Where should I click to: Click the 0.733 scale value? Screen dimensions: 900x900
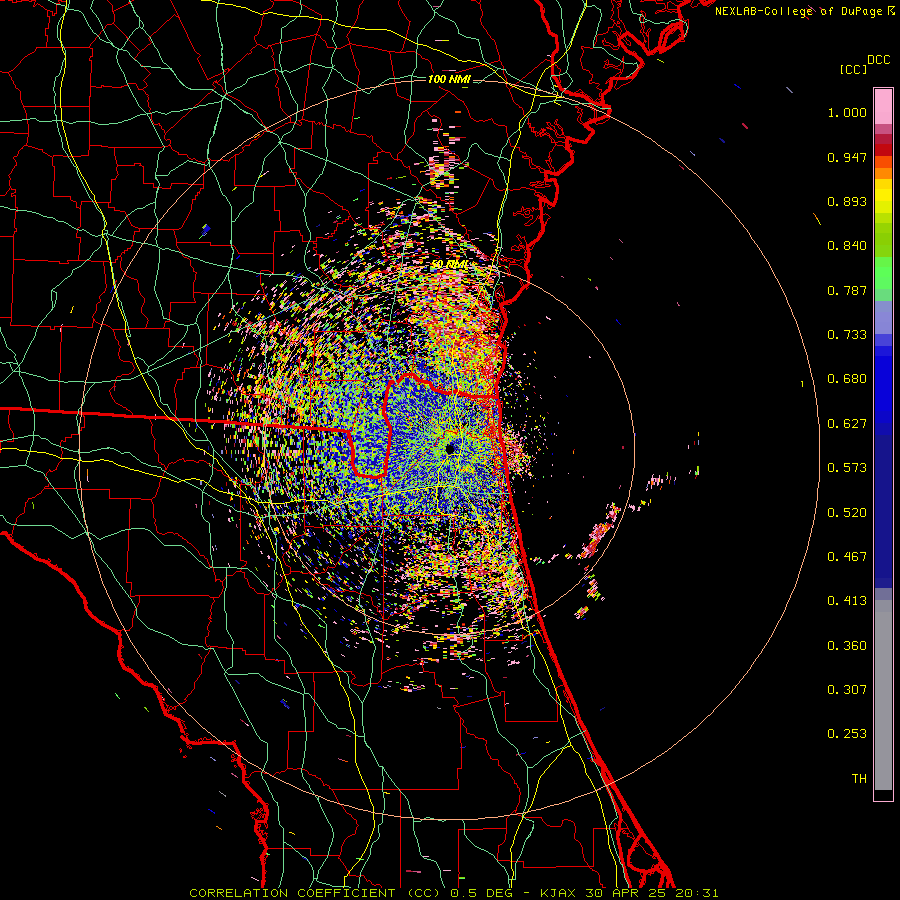(847, 335)
